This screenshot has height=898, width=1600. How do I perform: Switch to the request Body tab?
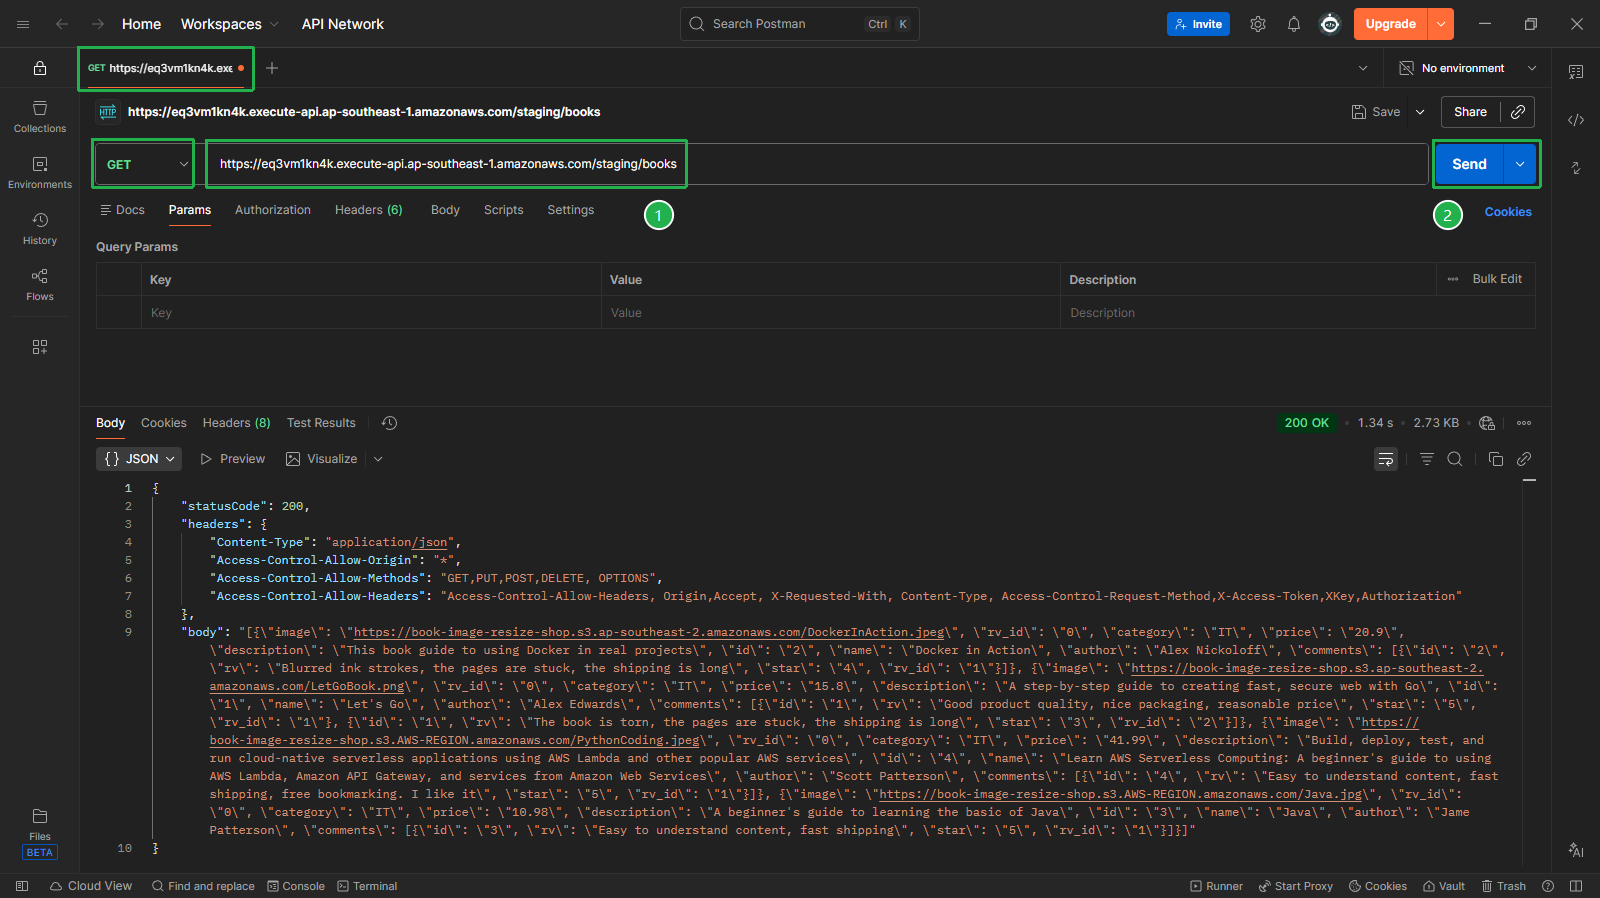[445, 210]
